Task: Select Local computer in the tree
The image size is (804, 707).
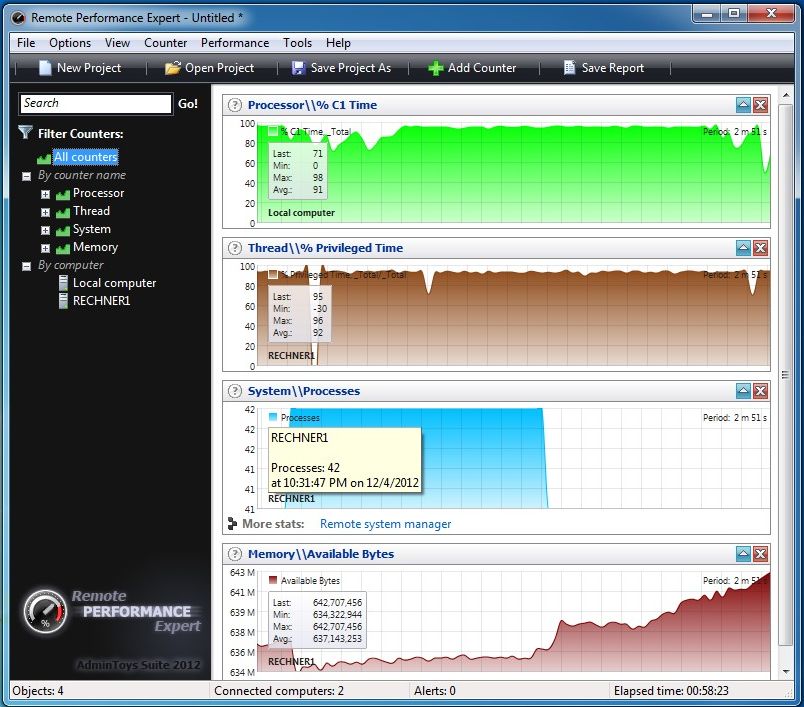Action: [114, 283]
